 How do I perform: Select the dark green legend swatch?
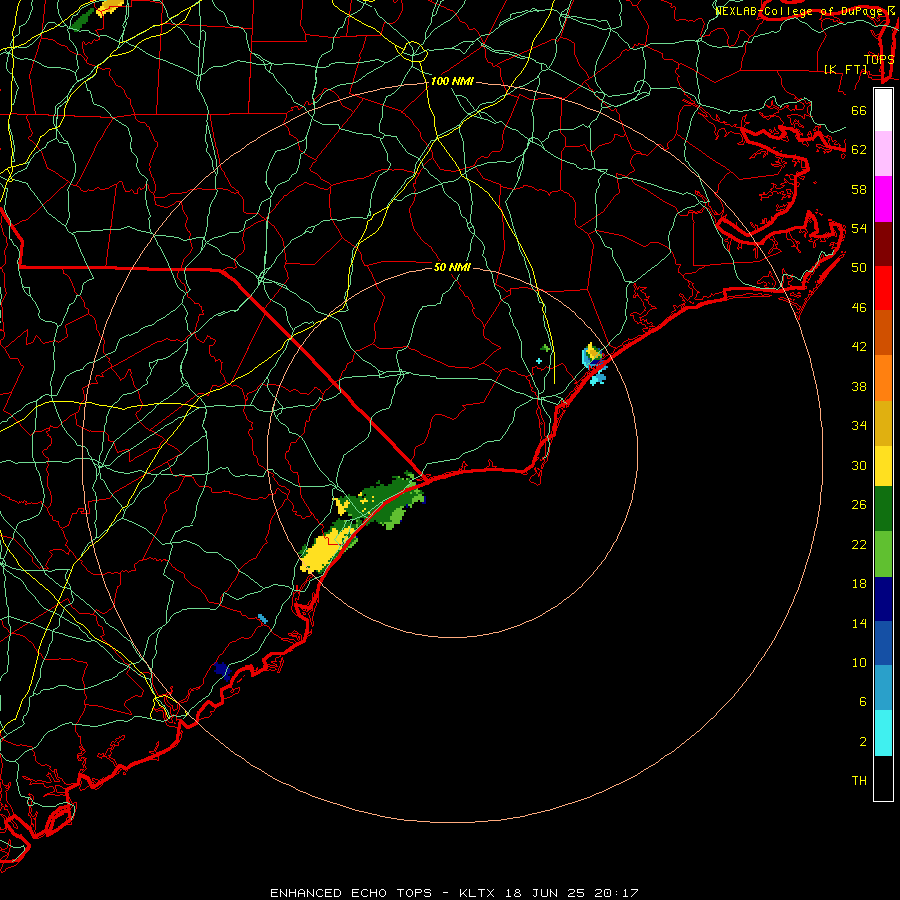tap(883, 509)
